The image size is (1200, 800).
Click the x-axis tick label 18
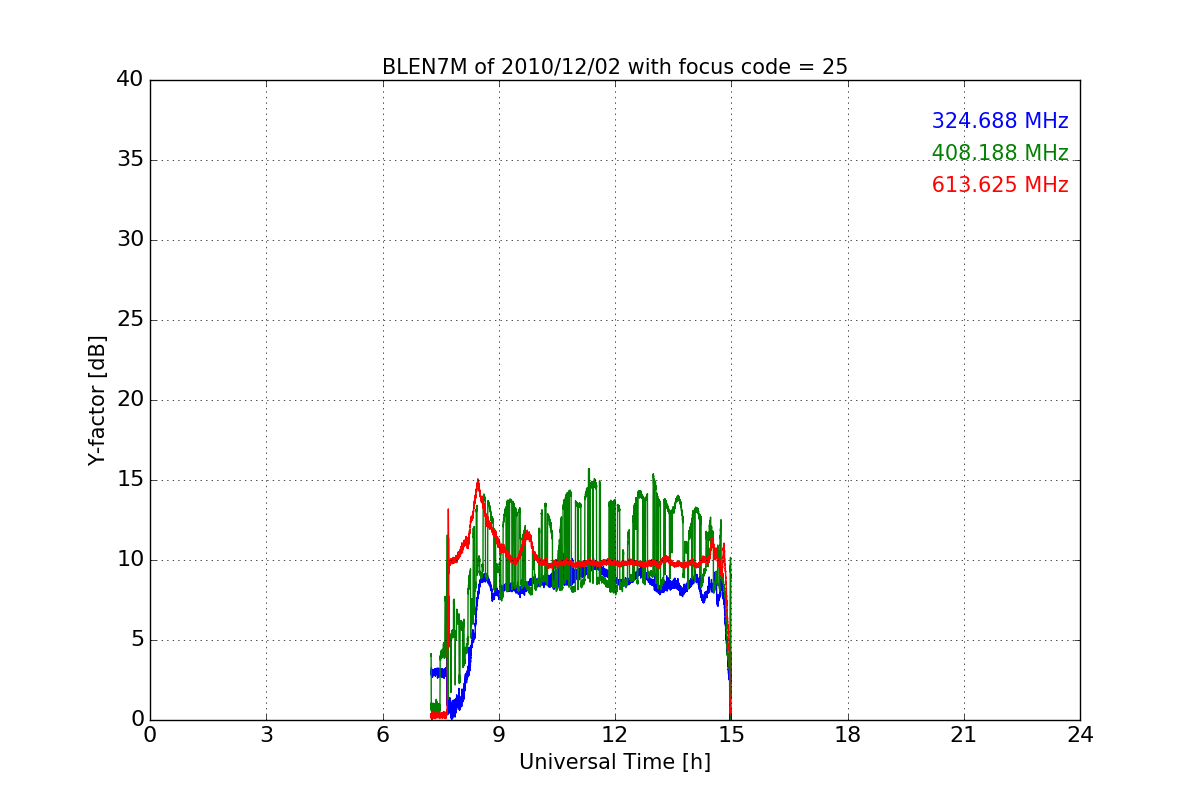[x=848, y=735]
